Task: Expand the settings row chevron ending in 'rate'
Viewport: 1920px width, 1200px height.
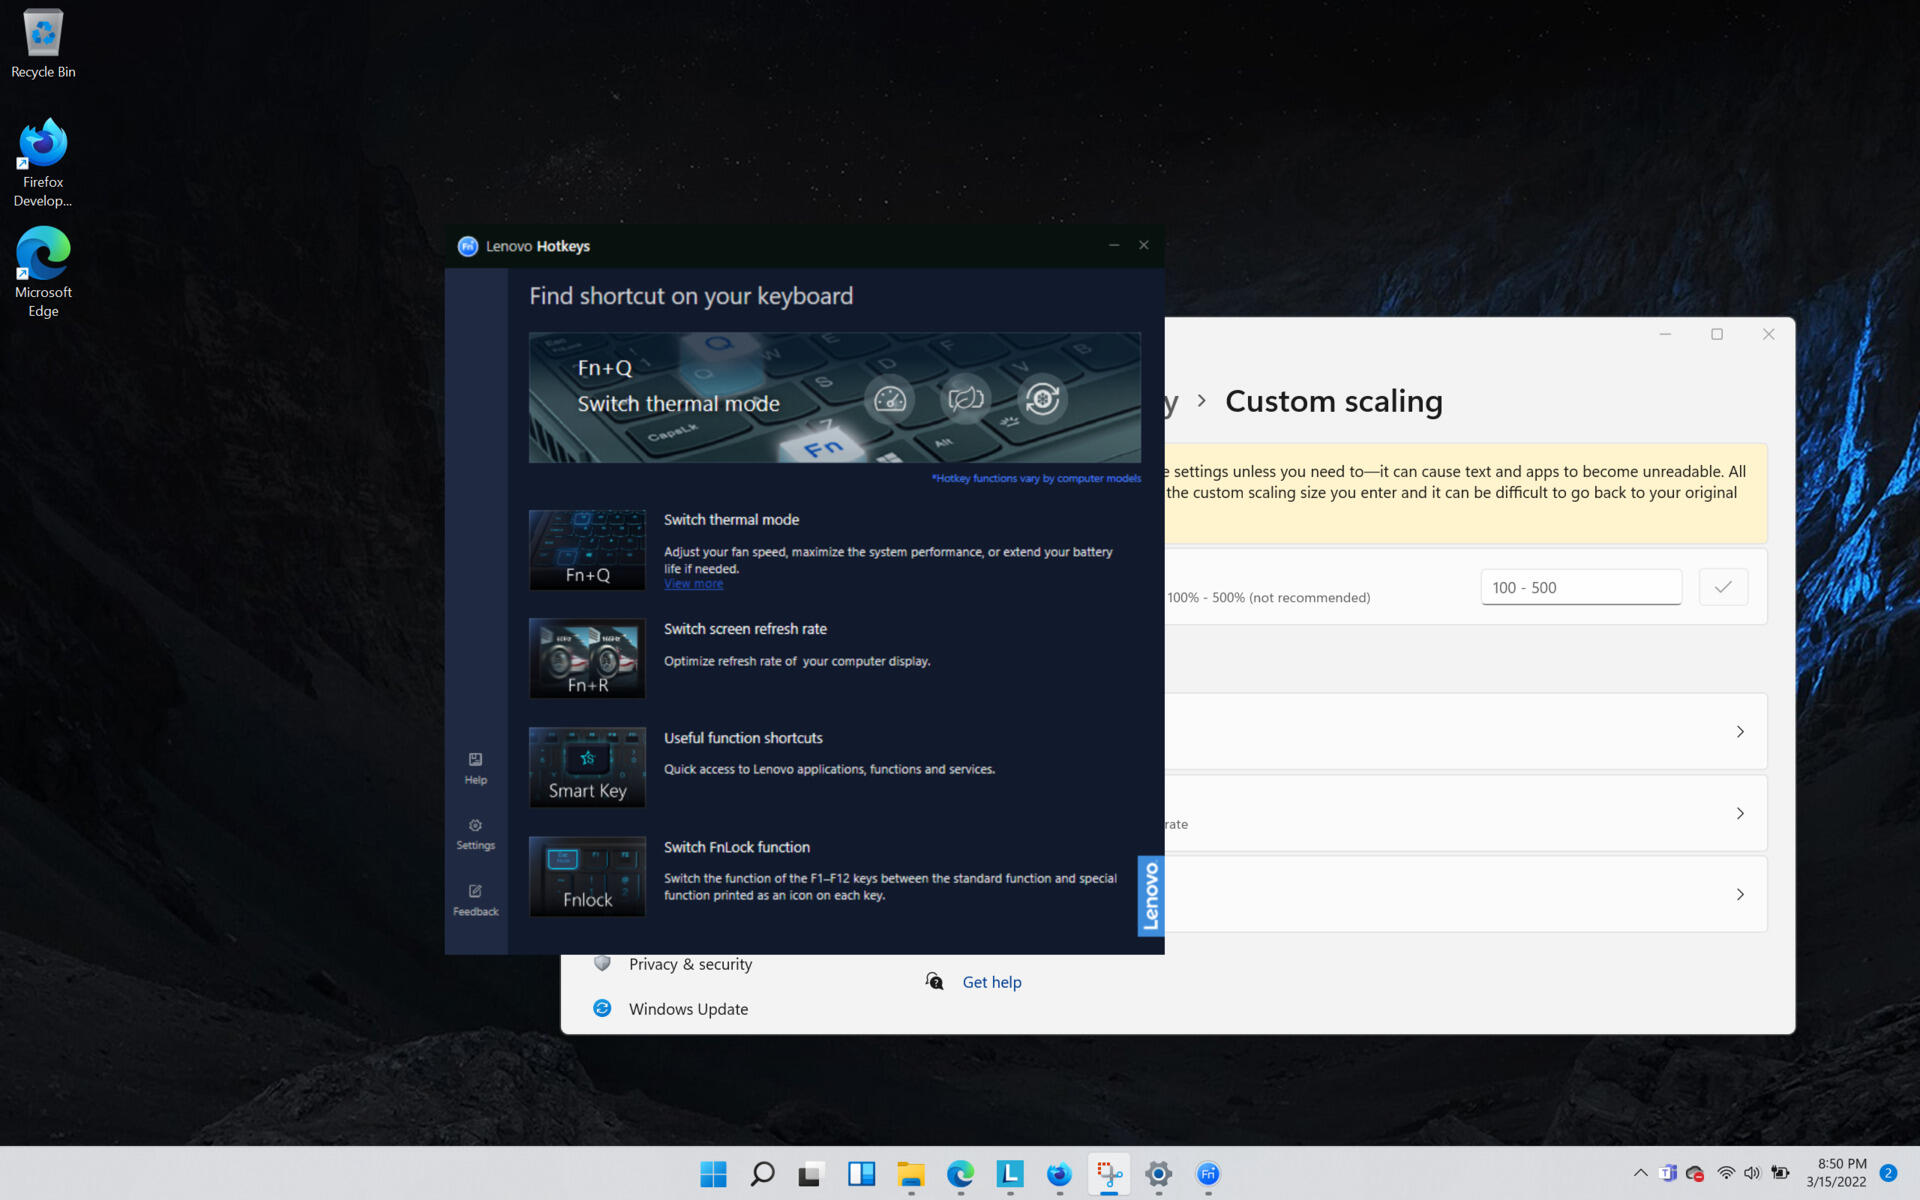Action: tap(1740, 813)
